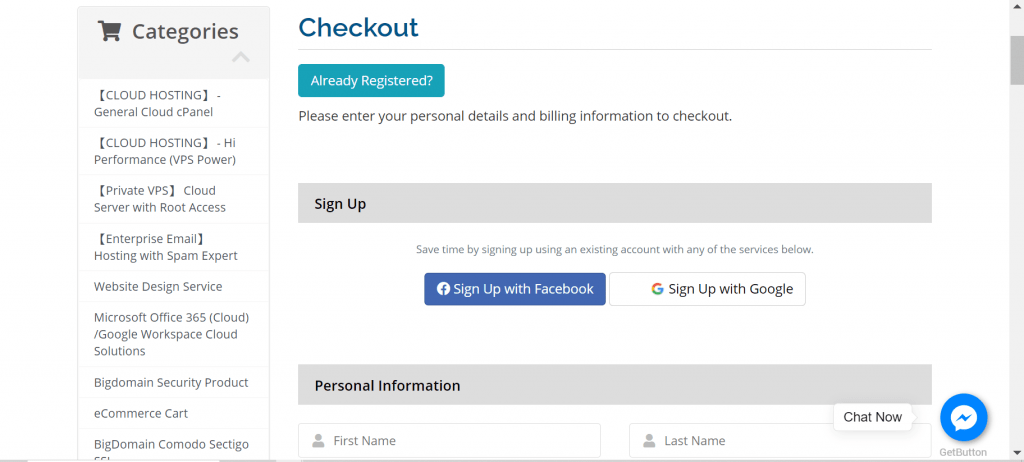This screenshot has height=462, width=1024.
Task: Focus the First Name input field
Action: tap(449, 440)
